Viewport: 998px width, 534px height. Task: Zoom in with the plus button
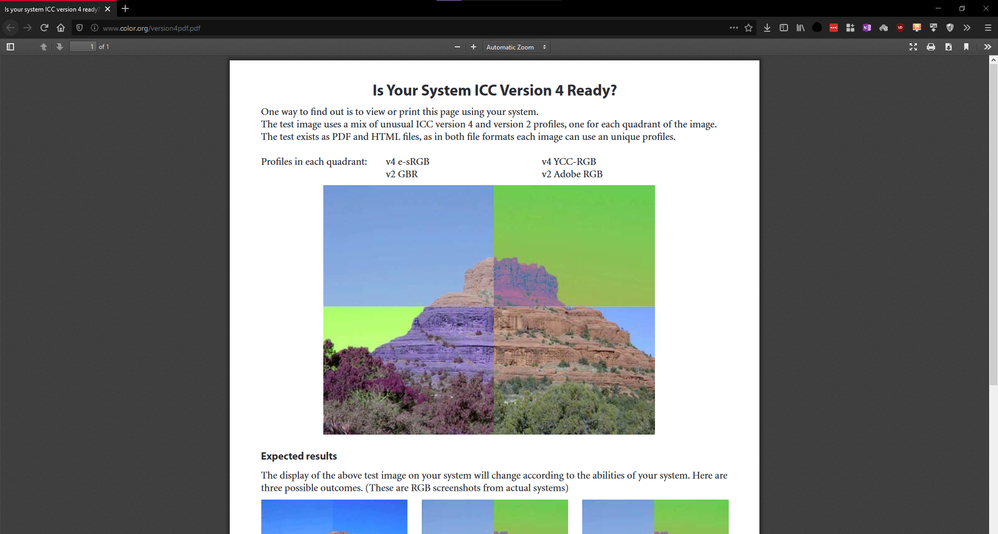coord(473,46)
